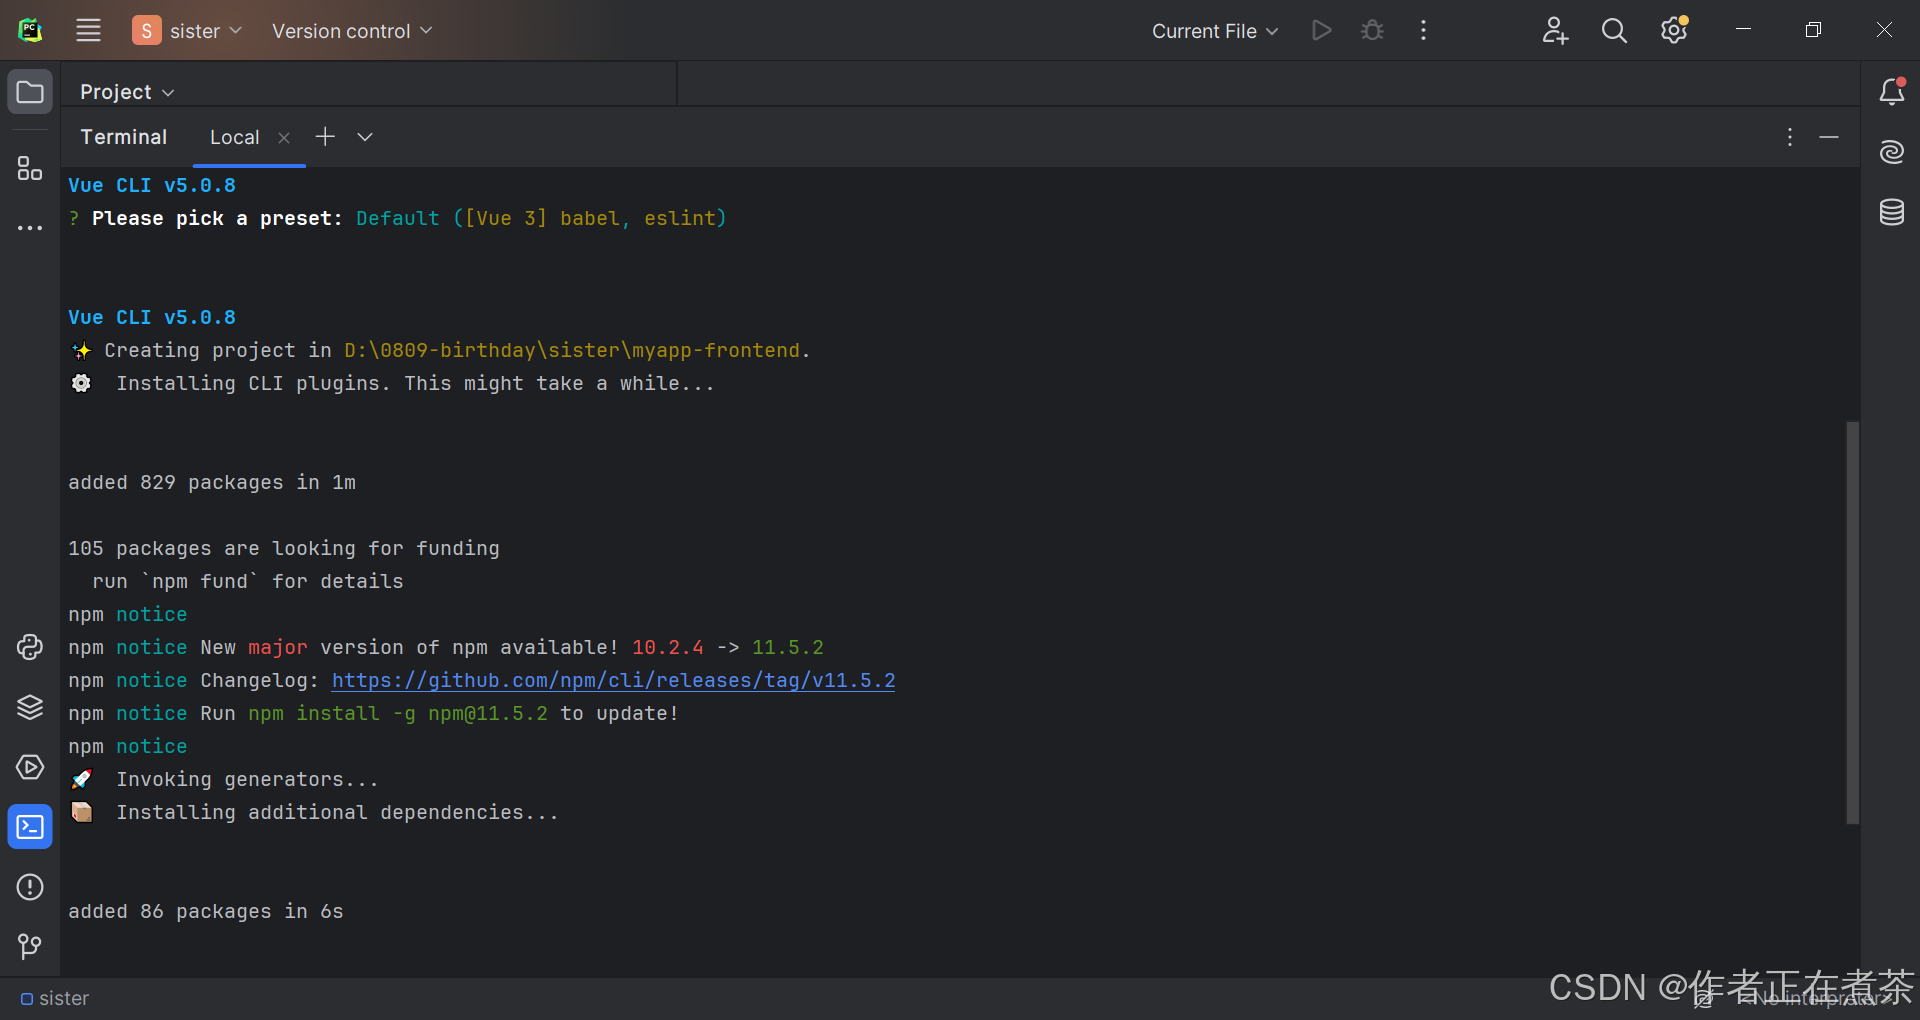
Task: Open the Python Packages layers icon
Action: 30,707
